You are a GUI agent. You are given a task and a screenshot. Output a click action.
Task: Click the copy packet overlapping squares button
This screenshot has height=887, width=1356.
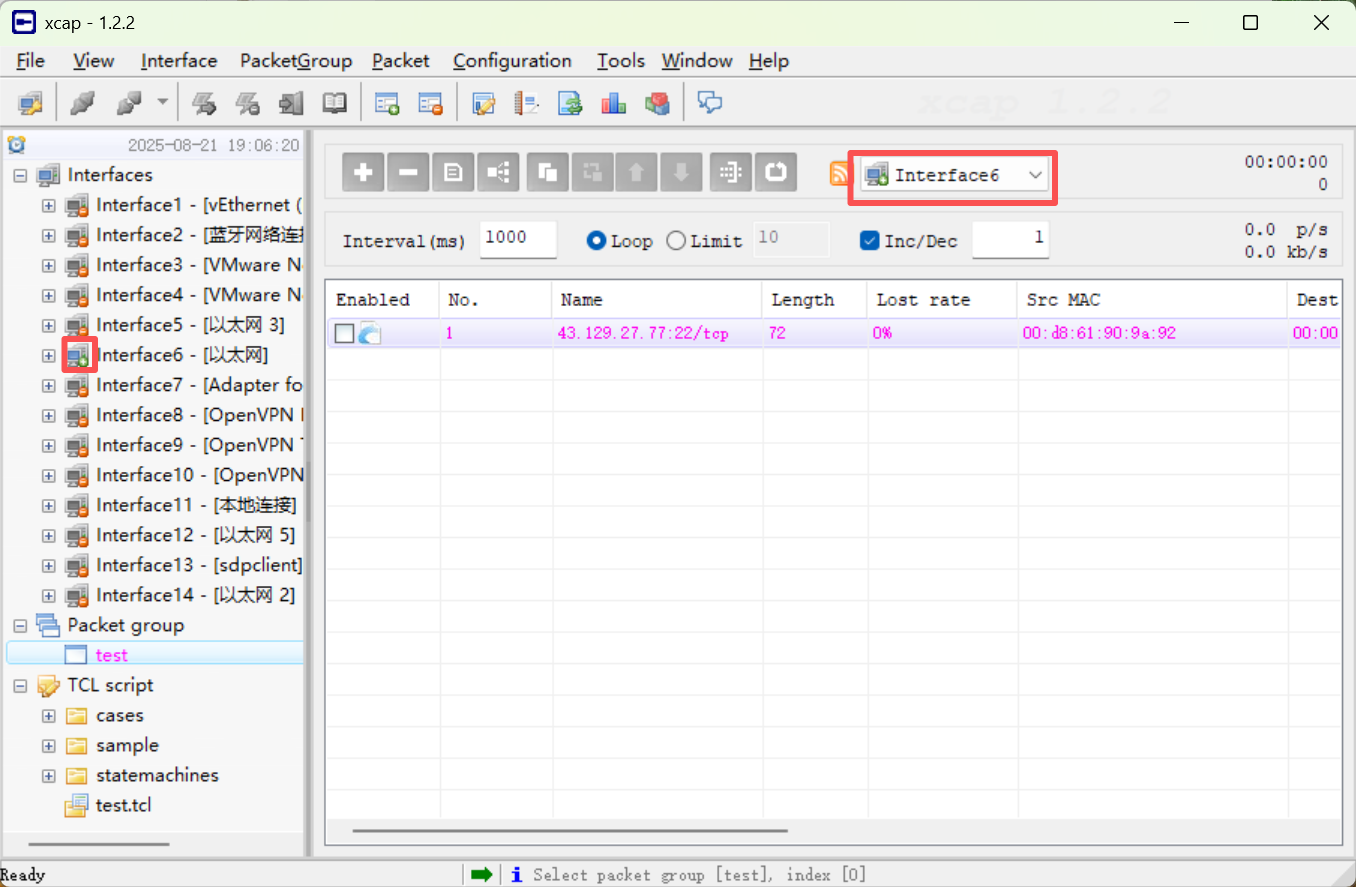pos(547,173)
